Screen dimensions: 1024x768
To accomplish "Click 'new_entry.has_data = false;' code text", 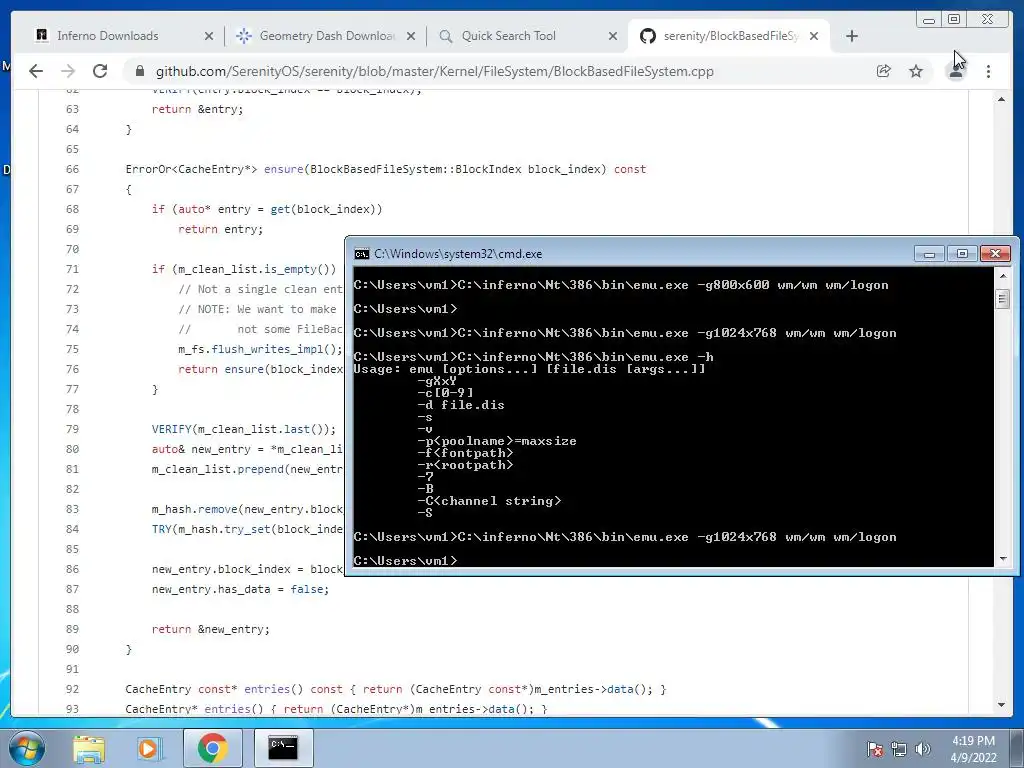I will click(240, 589).
